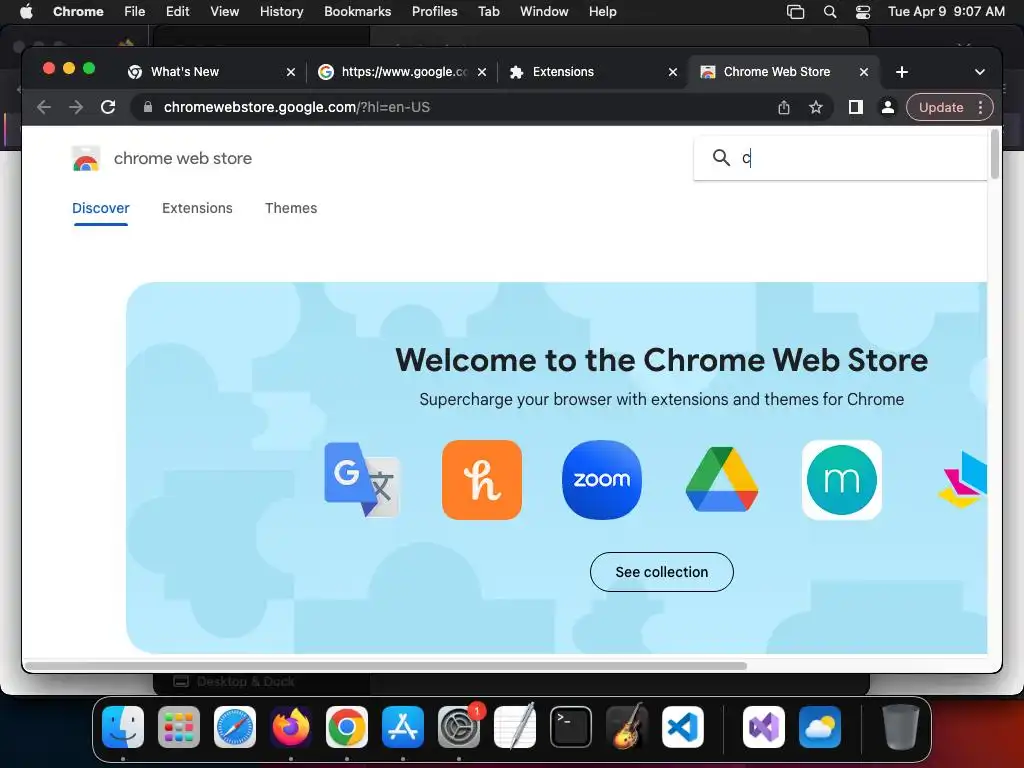Open the Window menu
The width and height of the screenshot is (1024, 768).
[544, 12]
